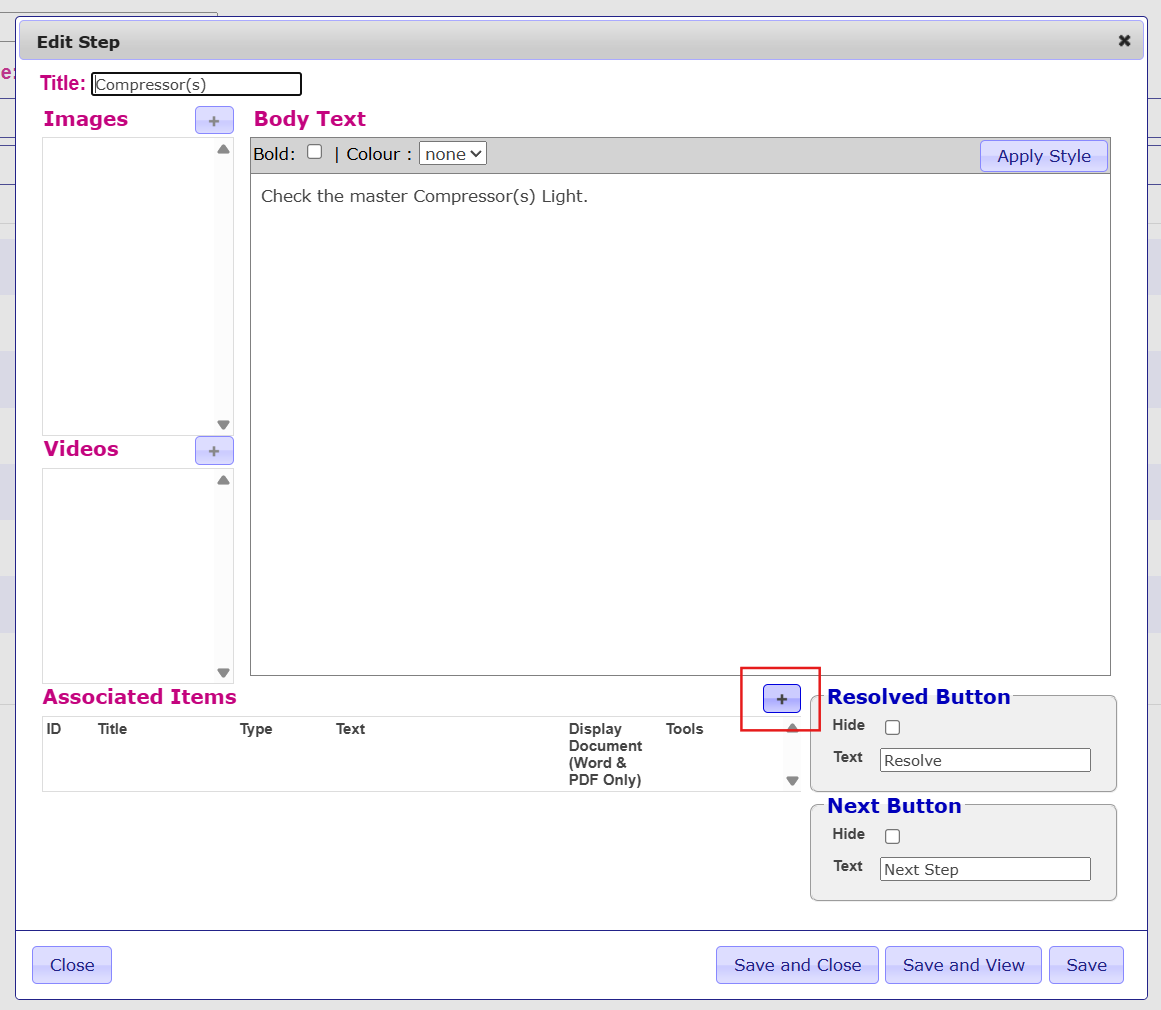Add a new video with plus icon
Screen dimensions: 1161x1010
214,451
